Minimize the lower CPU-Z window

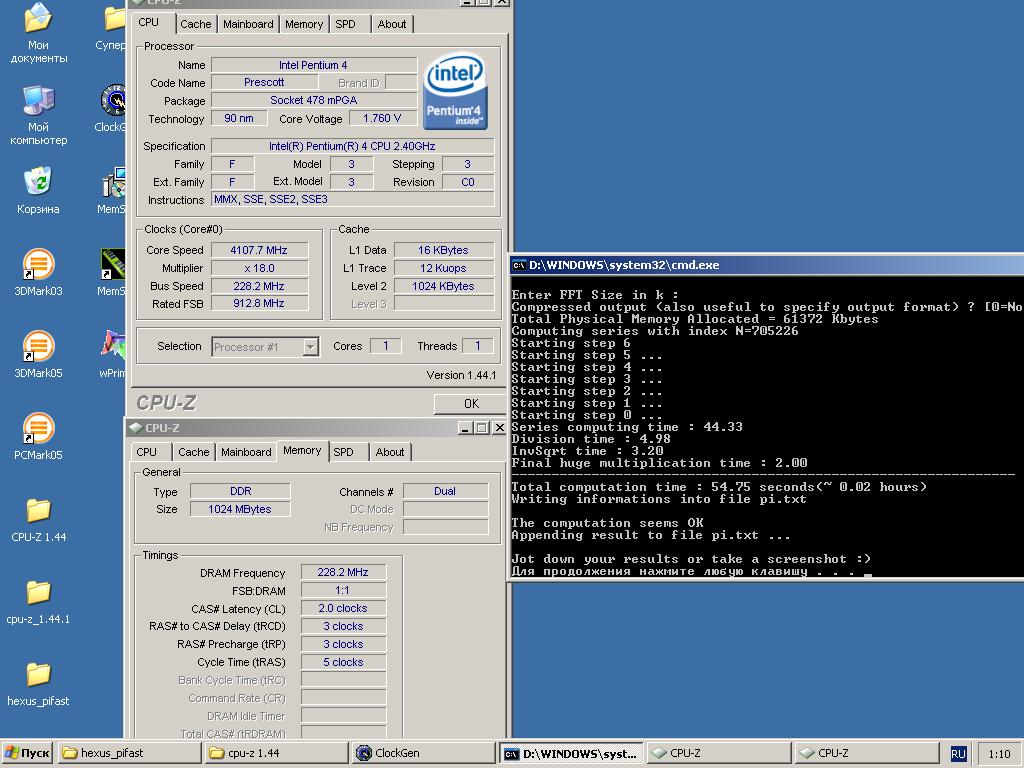(464, 428)
